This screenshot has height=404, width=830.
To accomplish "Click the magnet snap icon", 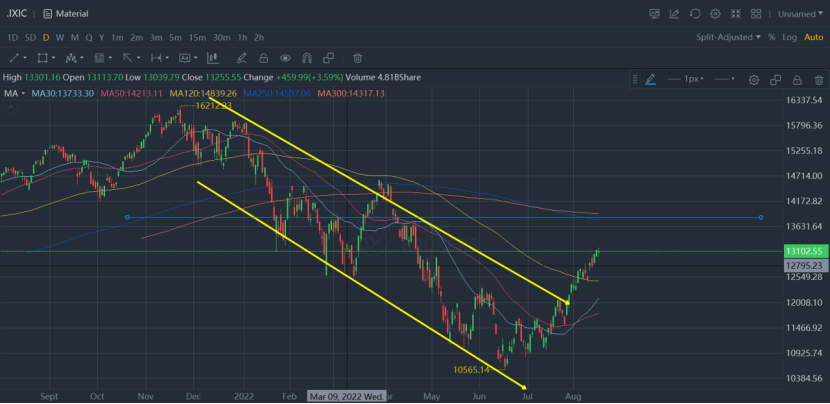I will 306,58.
